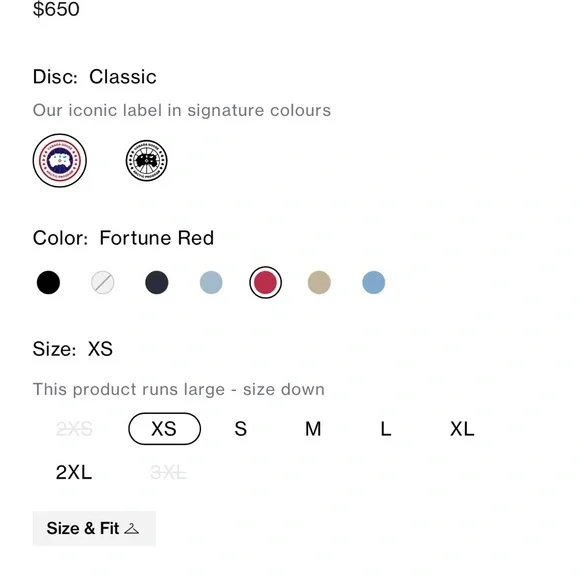The height and width of the screenshot is (580, 580).
Task: Choose the dark navy color swatch
Action: (x=157, y=283)
